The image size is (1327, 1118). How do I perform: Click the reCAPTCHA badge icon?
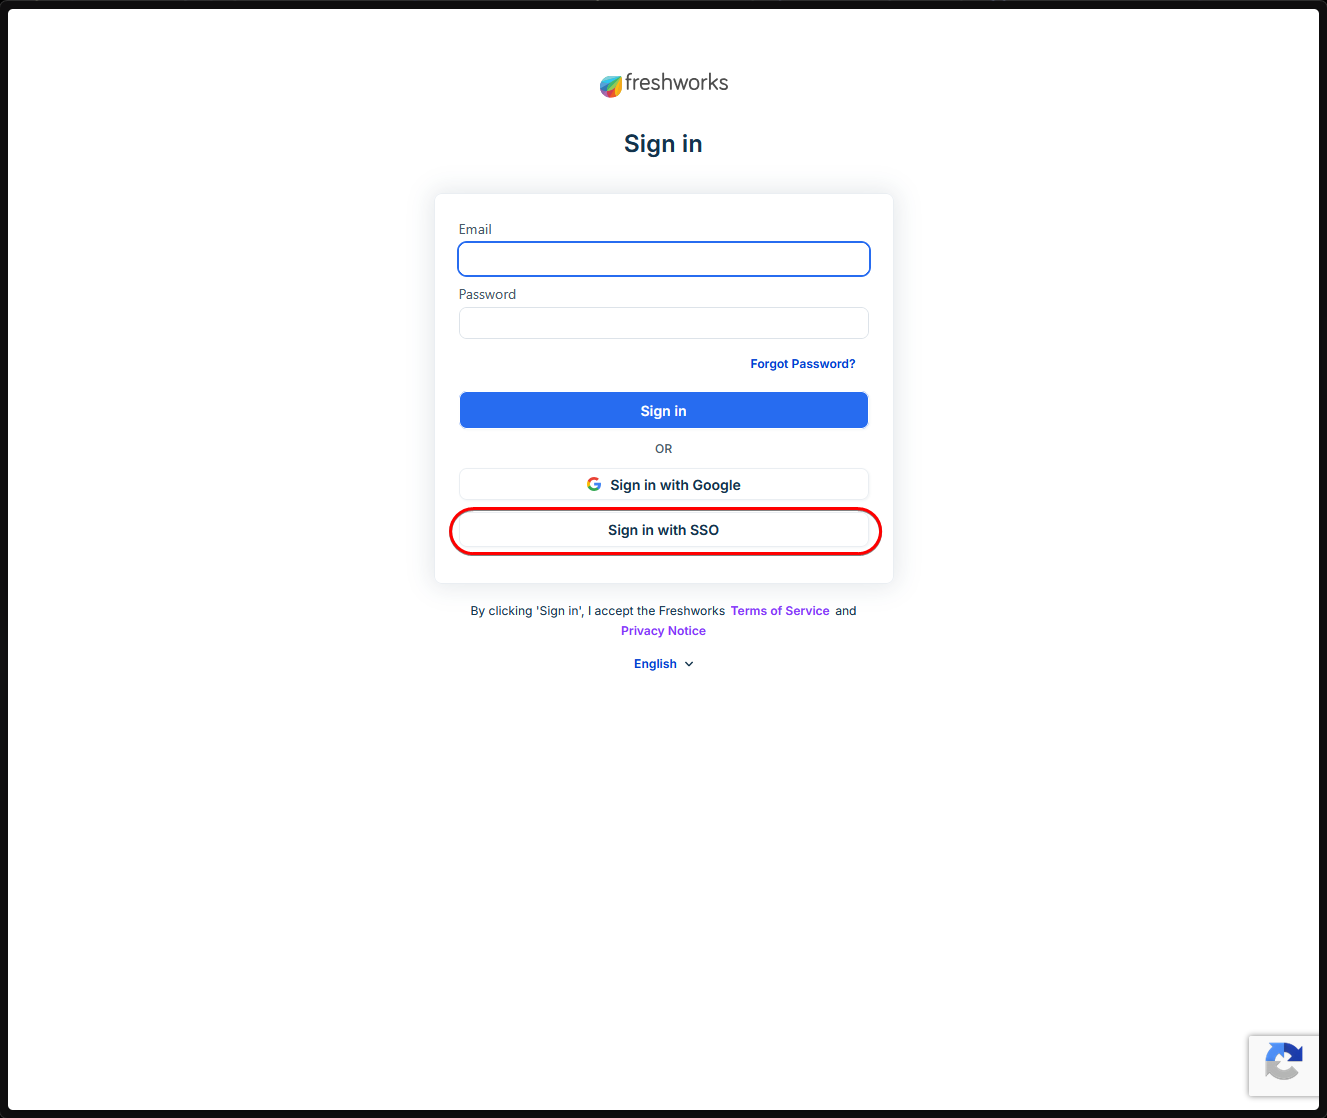click(1284, 1064)
